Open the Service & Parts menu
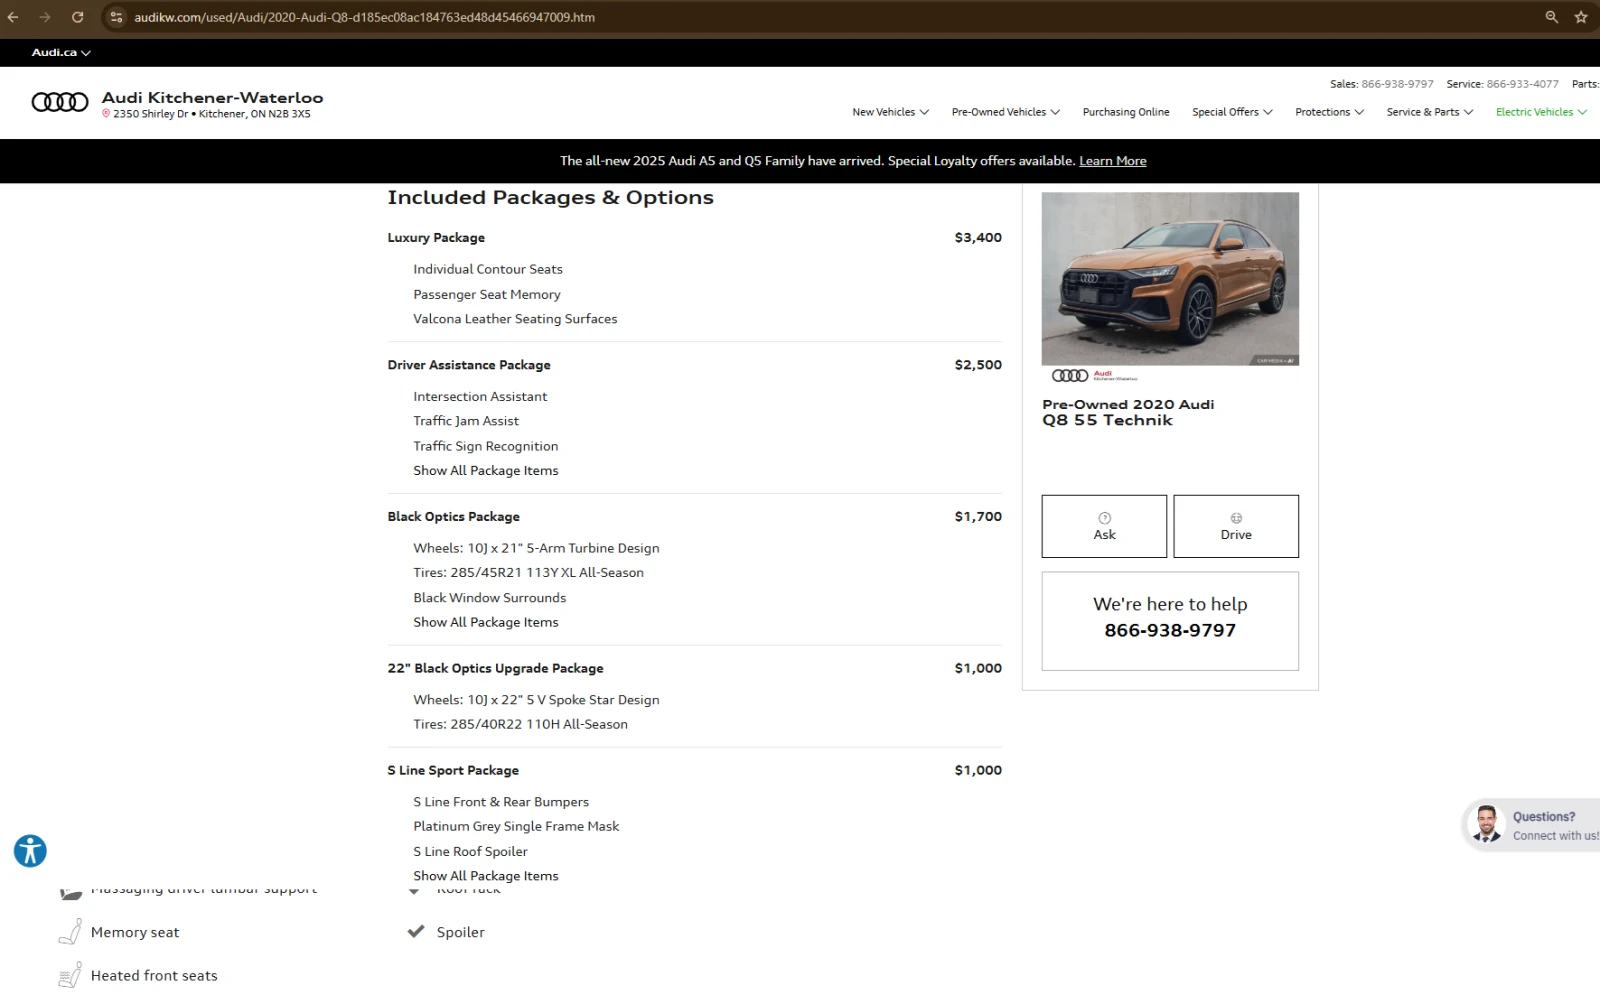 pyautogui.click(x=1429, y=112)
